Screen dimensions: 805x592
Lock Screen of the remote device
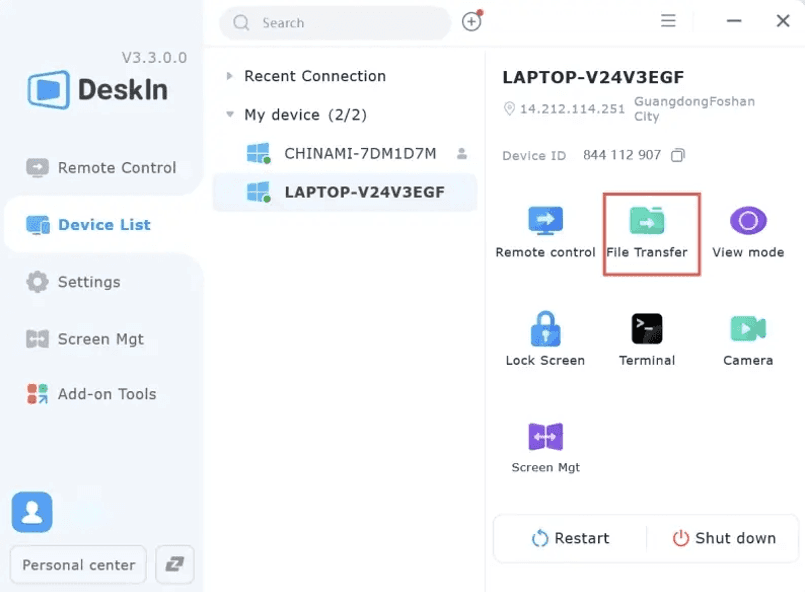tap(545, 339)
